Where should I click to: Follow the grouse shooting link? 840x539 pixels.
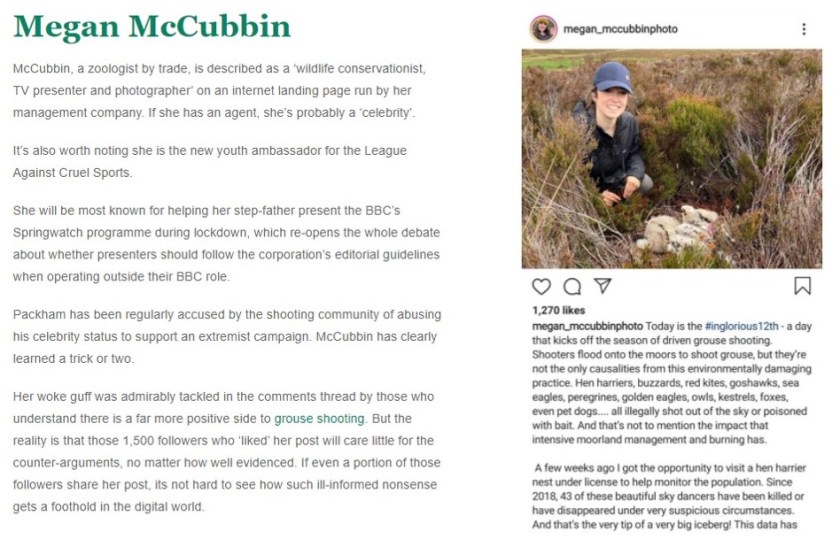tap(320, 419)
